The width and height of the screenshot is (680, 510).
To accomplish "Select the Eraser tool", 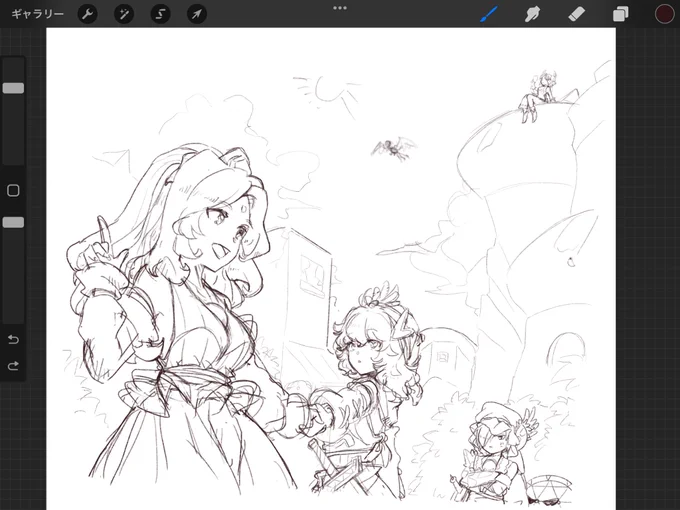I will pyautogui.click(x=576, y=14).
